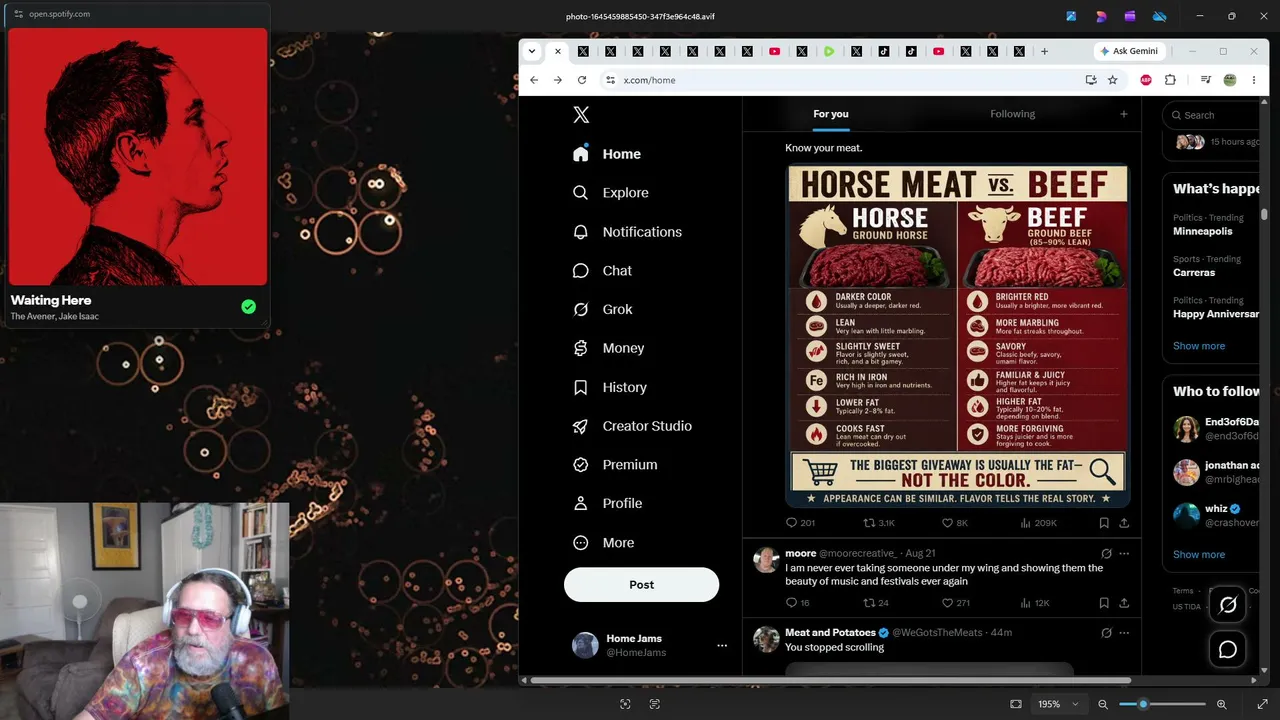Click the Spotify album art for Waiting Here

coord(138,157)
